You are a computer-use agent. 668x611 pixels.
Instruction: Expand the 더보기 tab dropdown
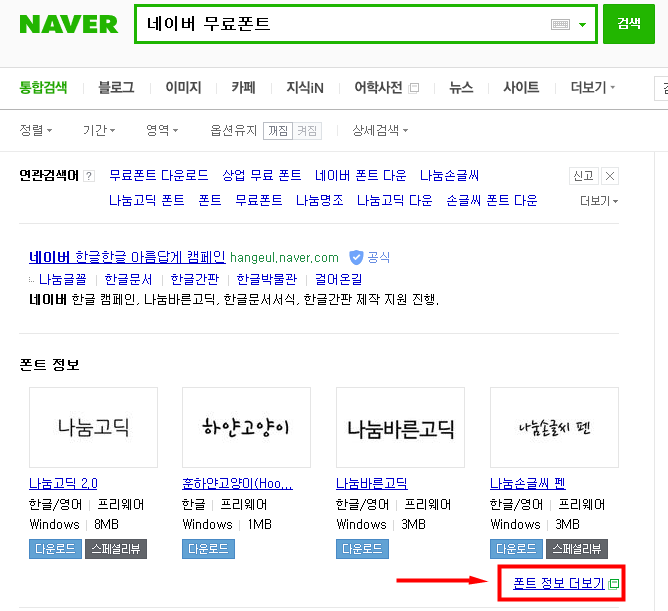(x=593, y=87)
